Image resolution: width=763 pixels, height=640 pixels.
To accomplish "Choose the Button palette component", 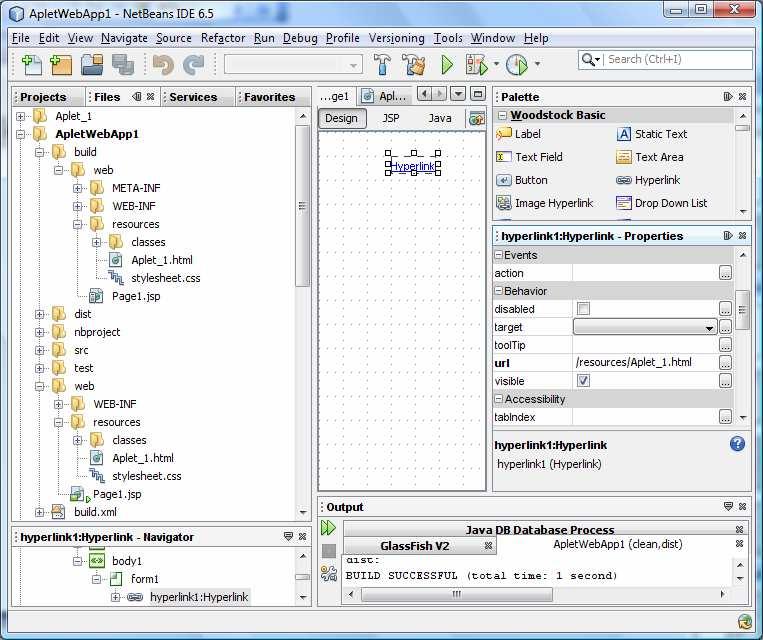I will point(522,180).
